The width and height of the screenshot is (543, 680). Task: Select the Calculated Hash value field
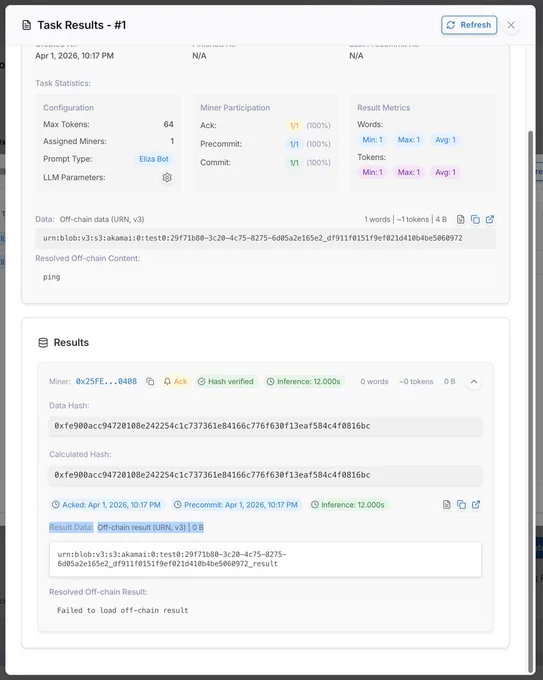(x=265, y=475)
